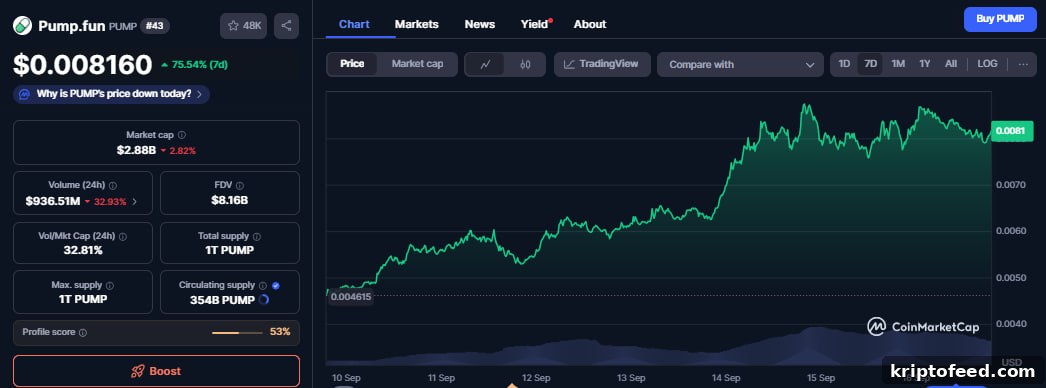
Task: Set chart range to 1D
Action: (x=844, y=64)
